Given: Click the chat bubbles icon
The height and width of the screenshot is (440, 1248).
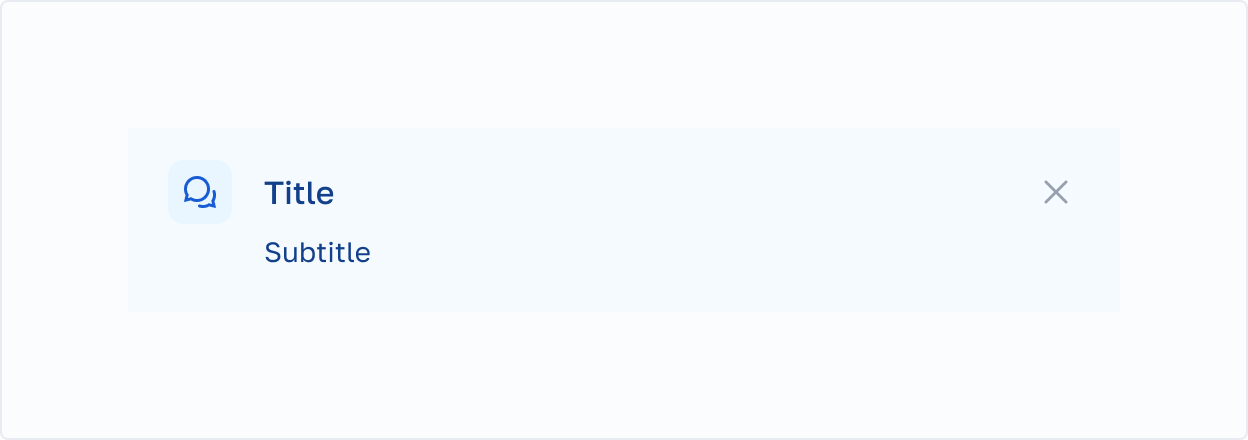Looking at the screenshot, I should pyautogui.click(x=200, y=192).
